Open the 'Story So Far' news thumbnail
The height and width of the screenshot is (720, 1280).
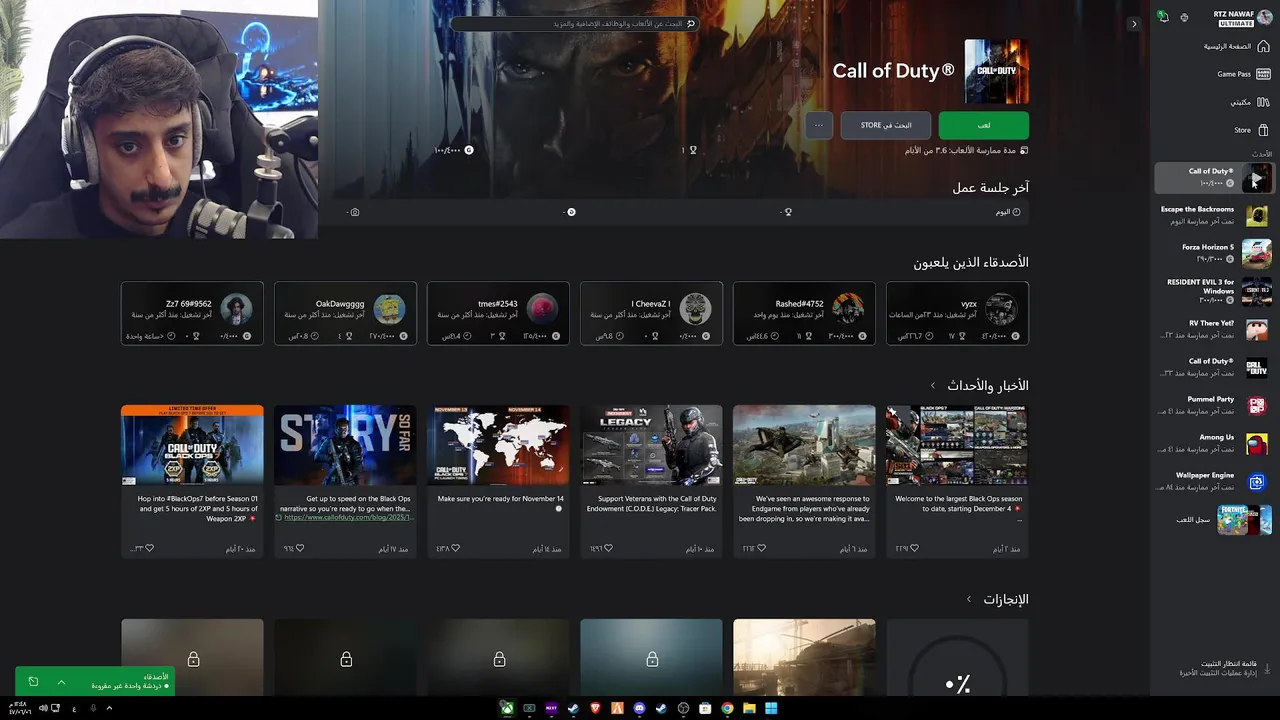coord(345,445)
